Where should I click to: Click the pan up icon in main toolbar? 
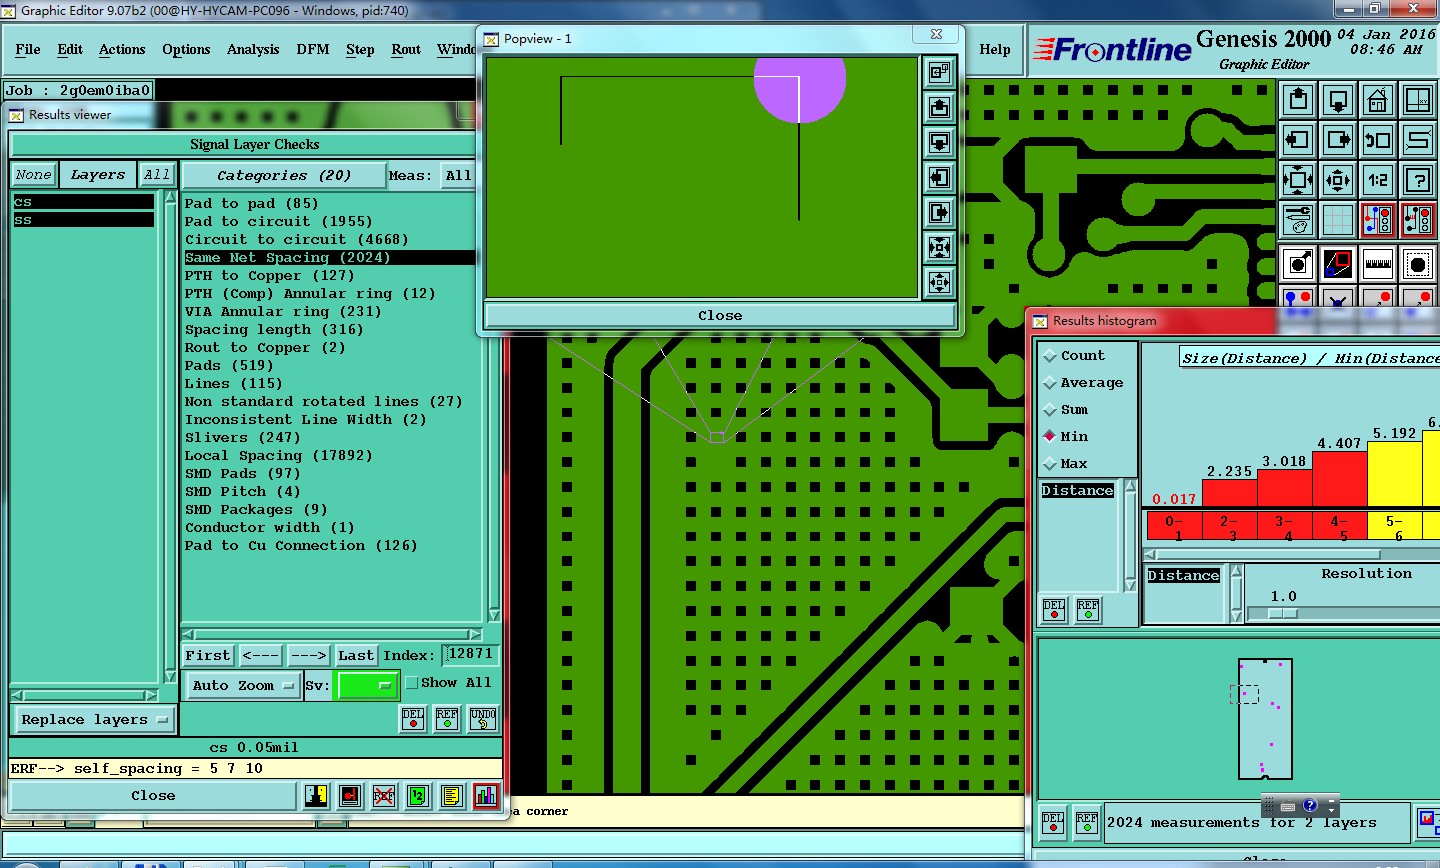pos(1298,101)
